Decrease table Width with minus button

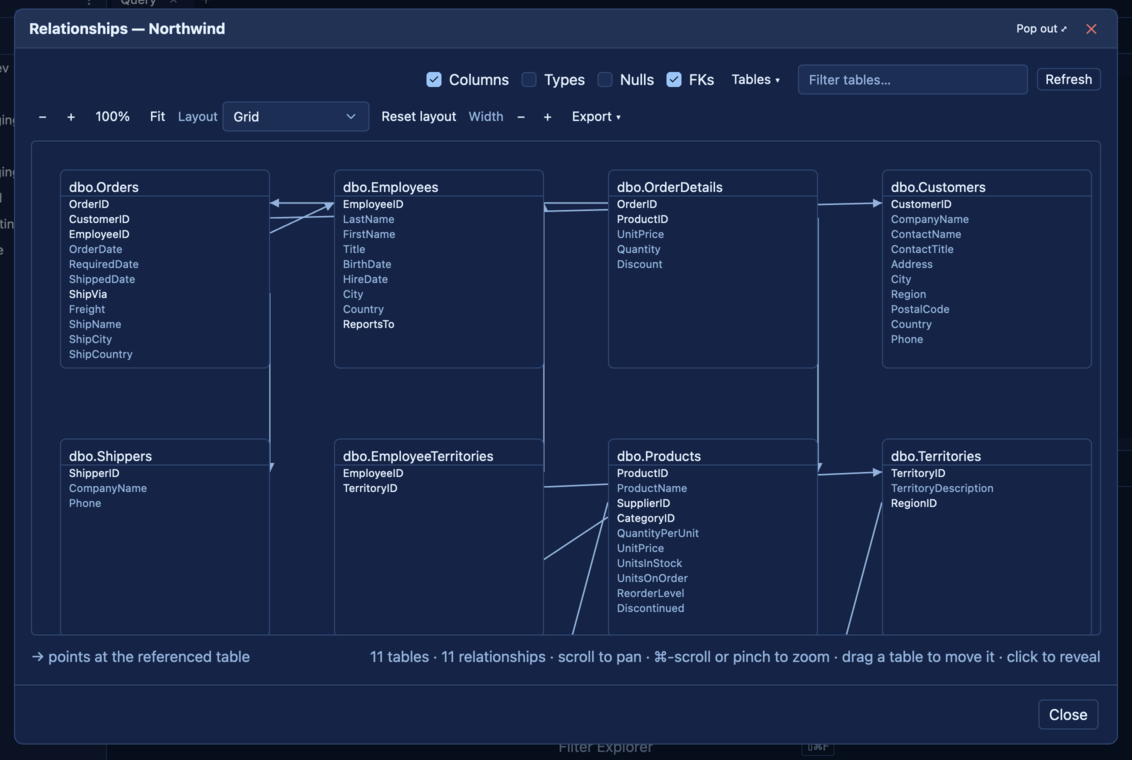[x=521, y=117]
